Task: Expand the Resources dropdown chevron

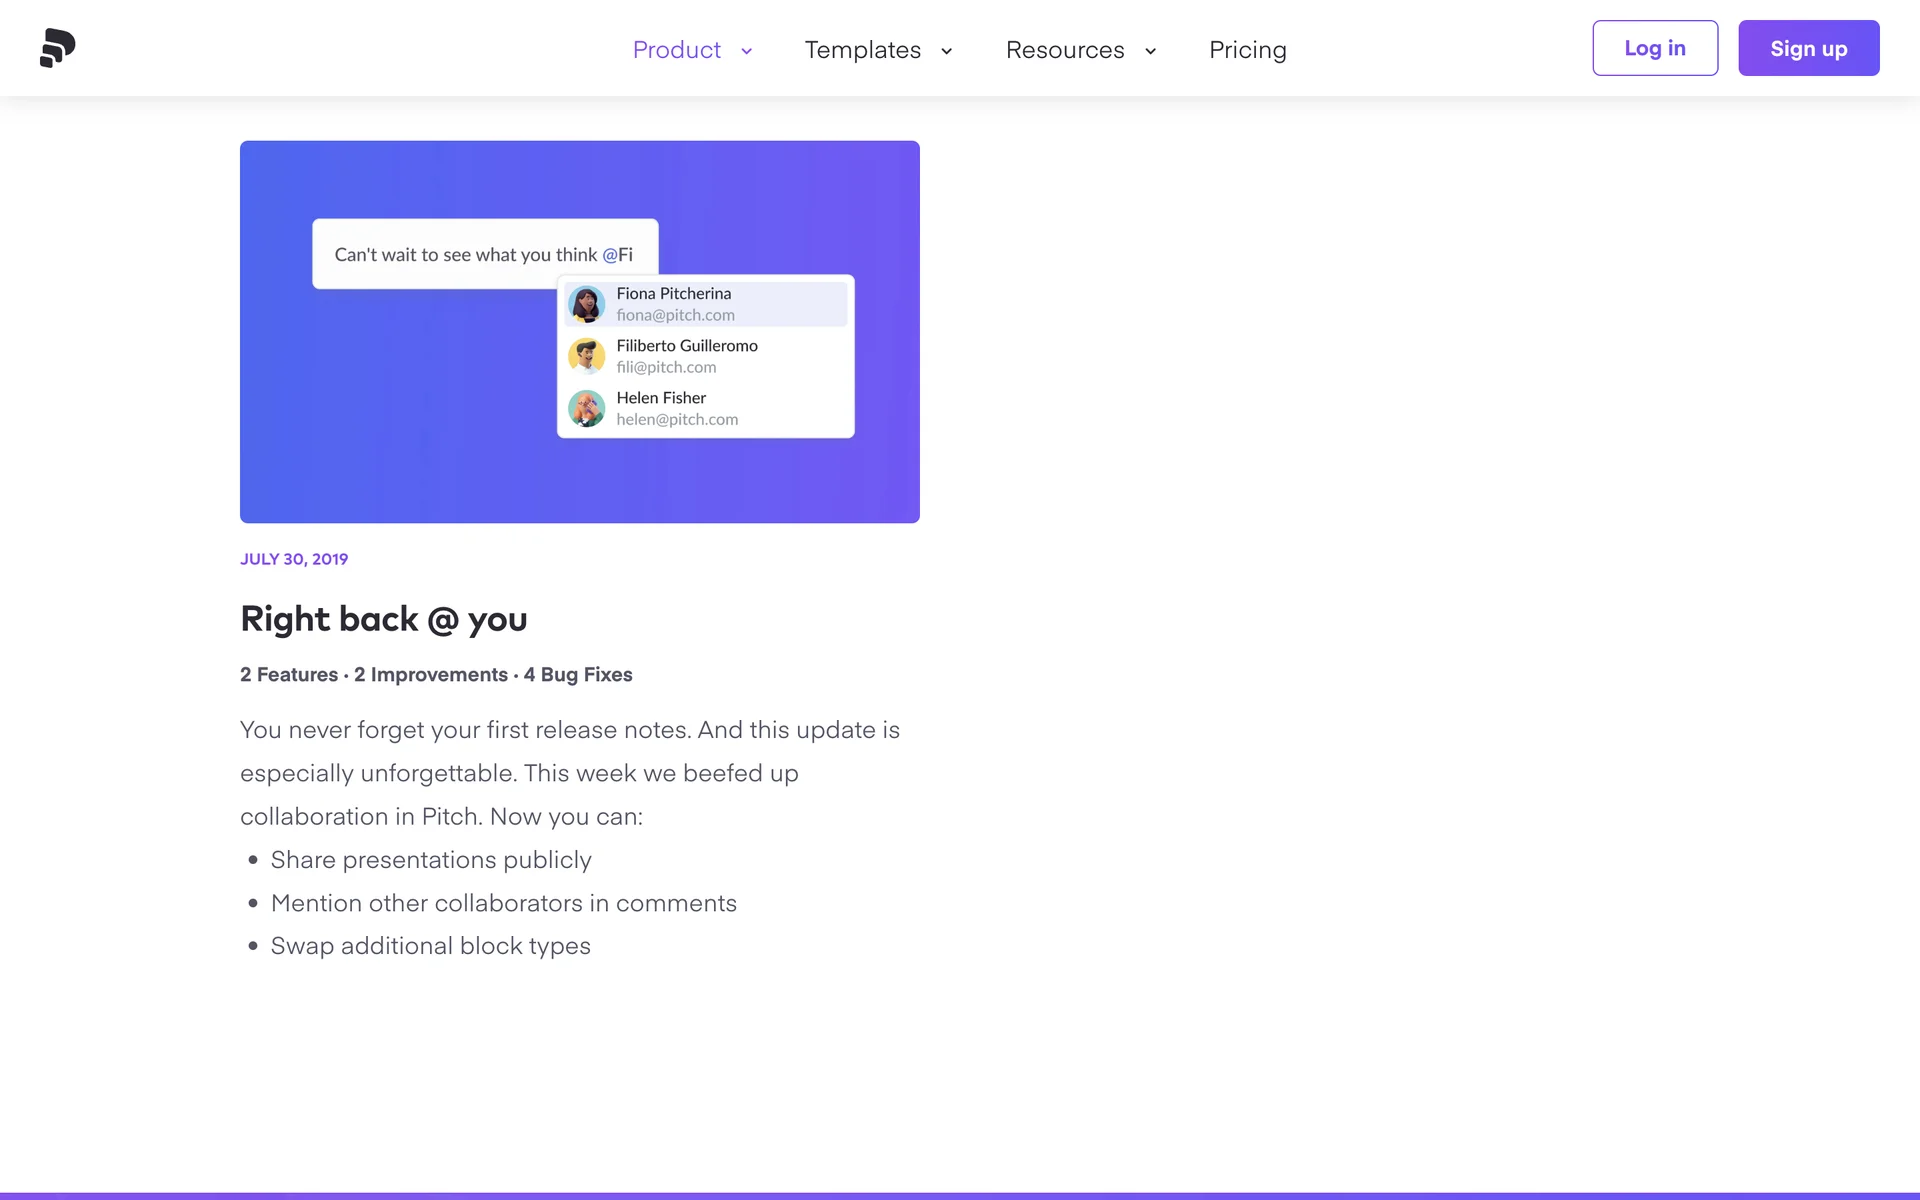Action: [1150, 51]
